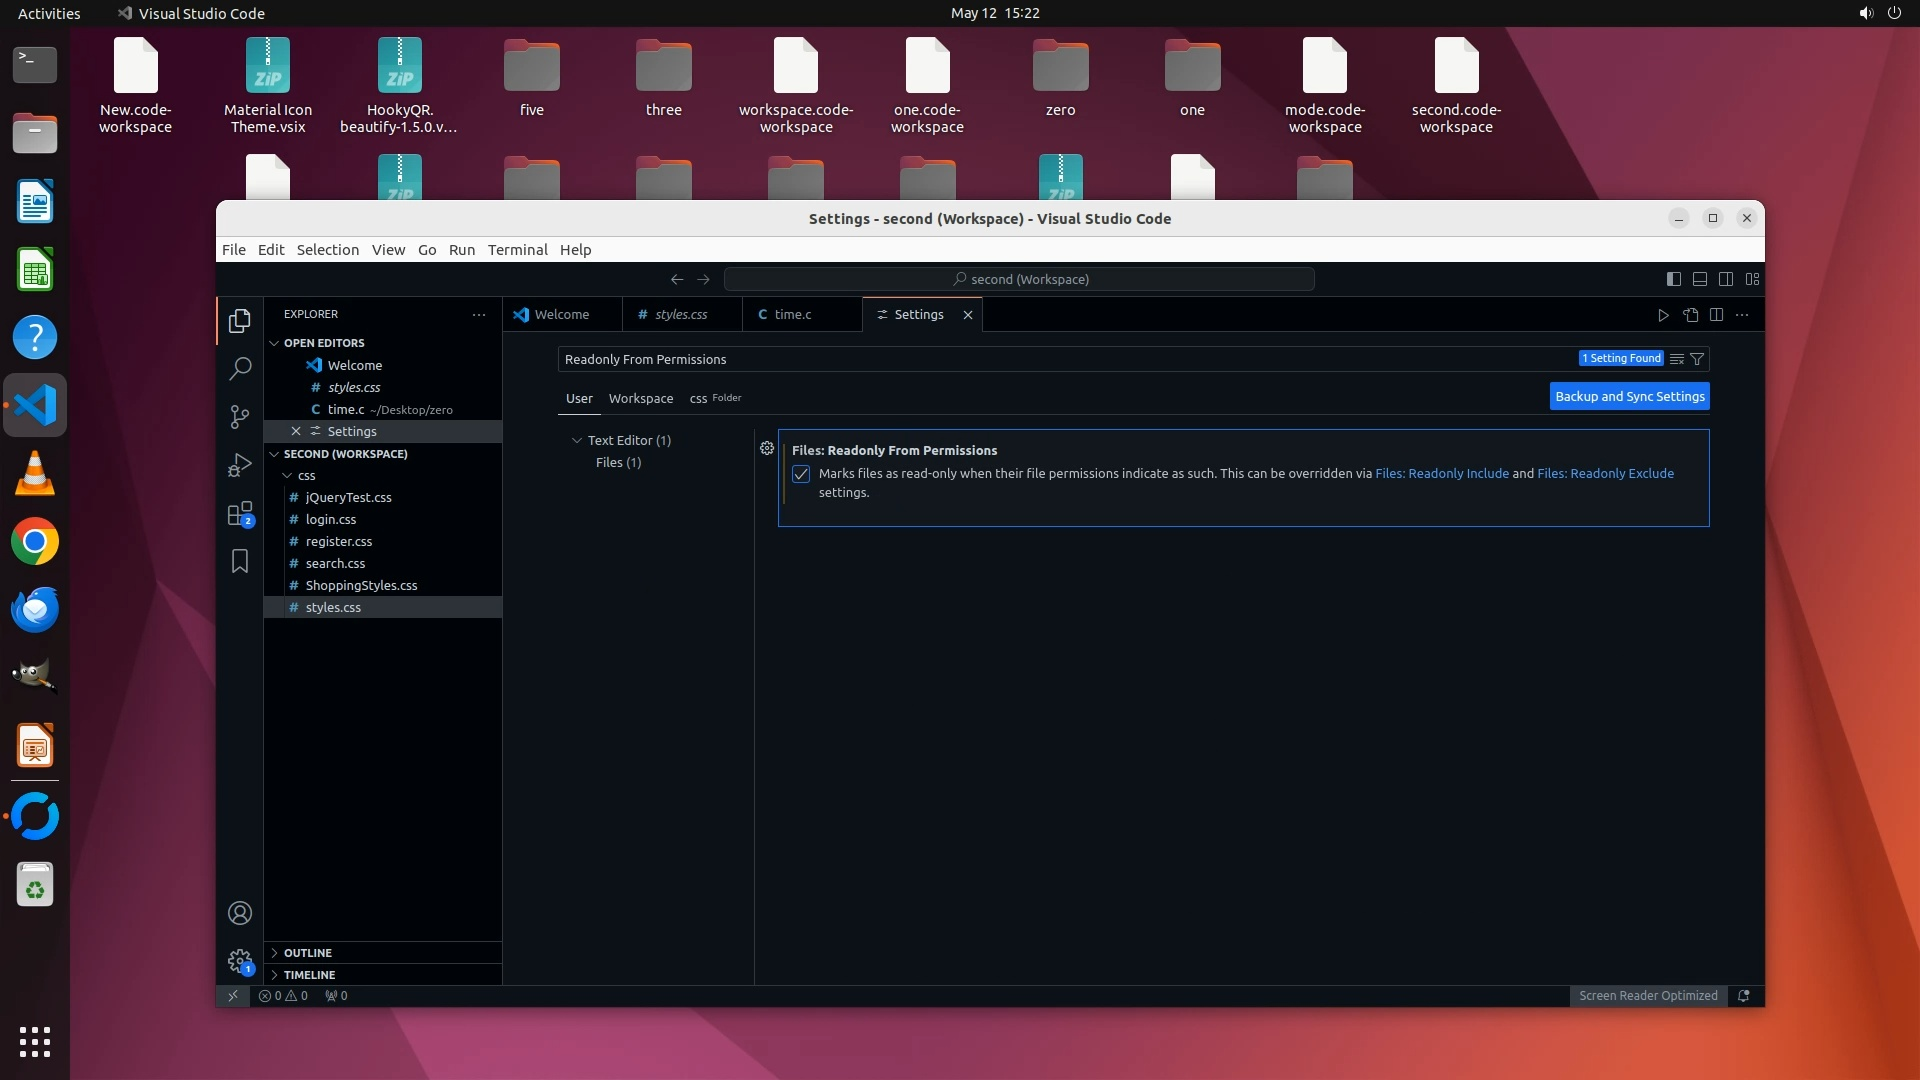This screenshot has height=1080, width=1920.
Task: Open the Terminal menu
Action: click(x=517, y=250)
